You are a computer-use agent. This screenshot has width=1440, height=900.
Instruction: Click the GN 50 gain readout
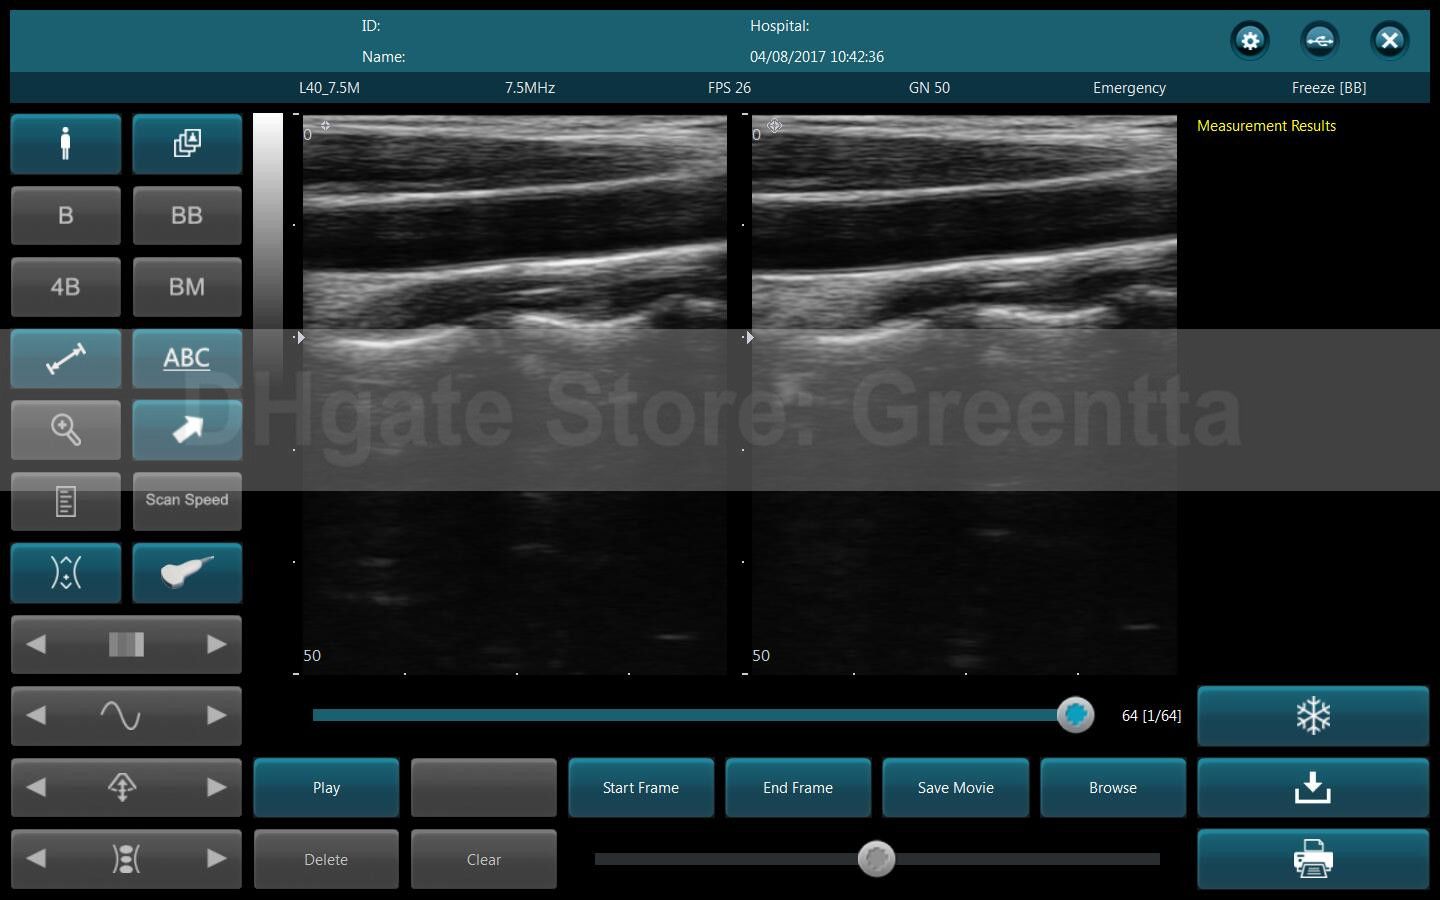(x=929, y=88)
